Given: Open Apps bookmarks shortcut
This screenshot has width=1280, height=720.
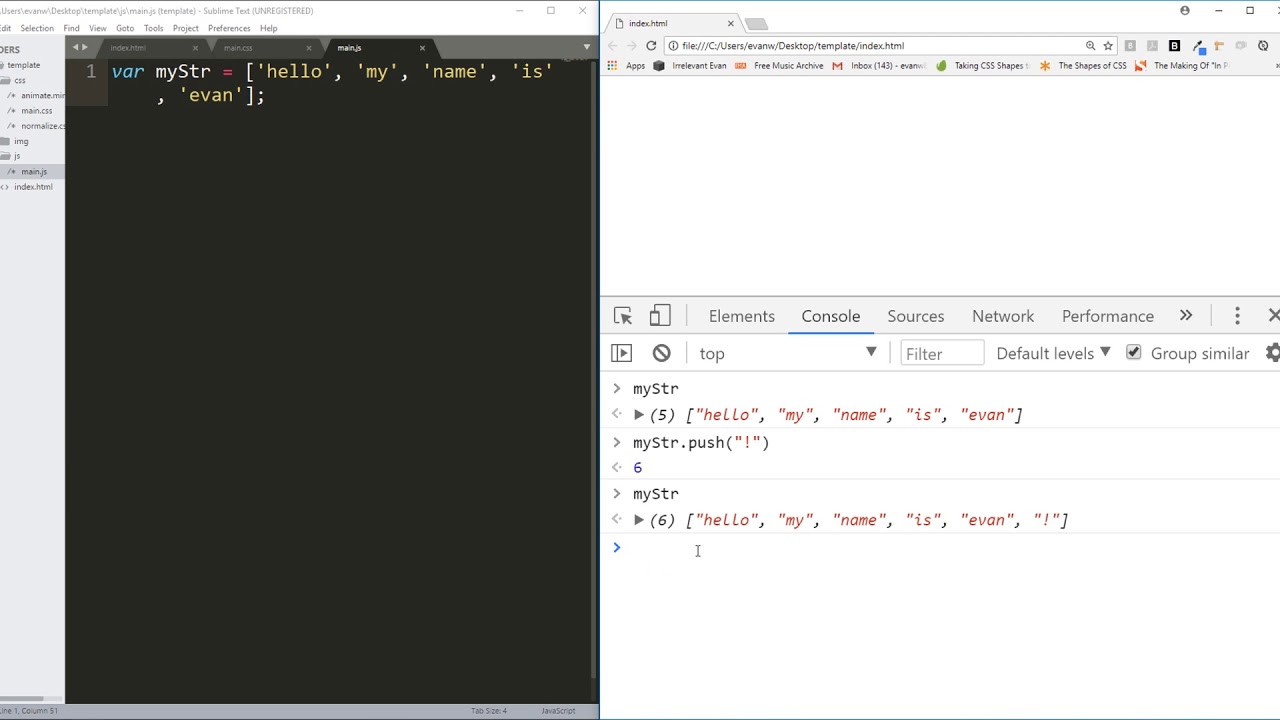Looking at the screenshot, I should point(626,66).
